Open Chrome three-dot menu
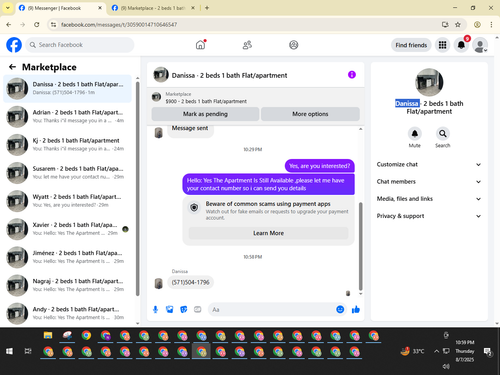This screenshot has width=500, height=375. point(491,24)
